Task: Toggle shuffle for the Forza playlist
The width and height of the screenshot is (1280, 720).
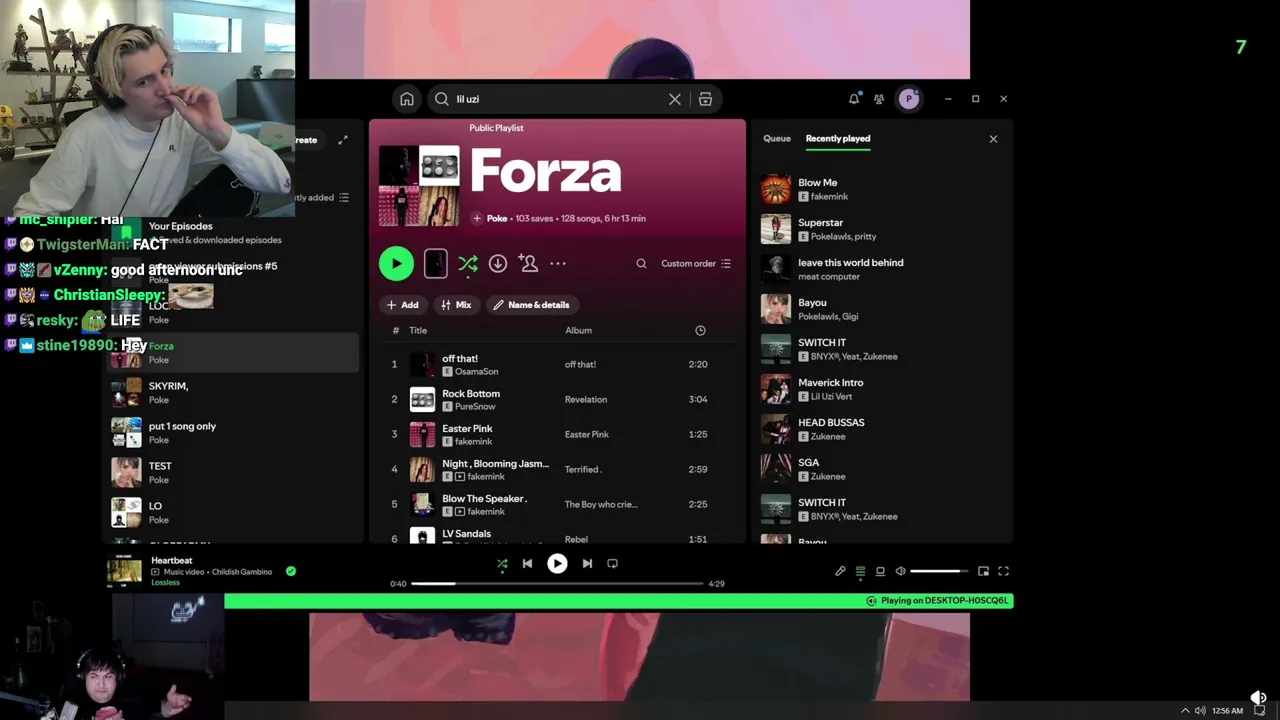Action: pos(467,263)
